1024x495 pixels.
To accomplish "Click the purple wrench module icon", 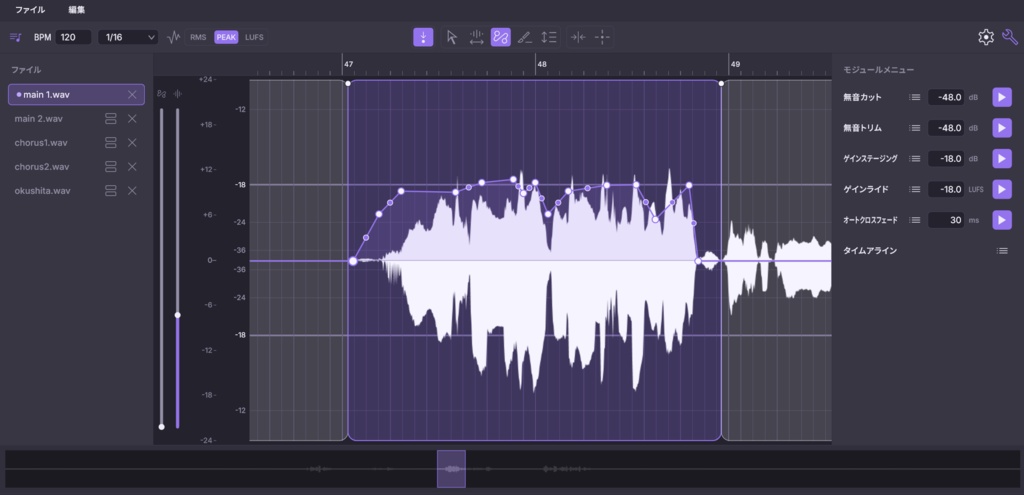I will pos(1010,37).
